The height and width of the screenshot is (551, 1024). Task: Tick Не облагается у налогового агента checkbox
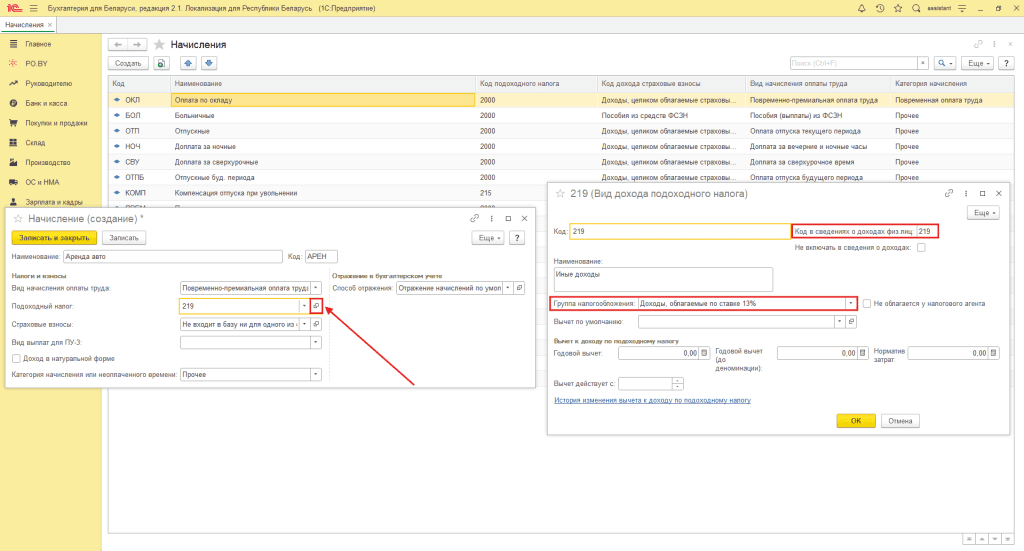point(866,303)
